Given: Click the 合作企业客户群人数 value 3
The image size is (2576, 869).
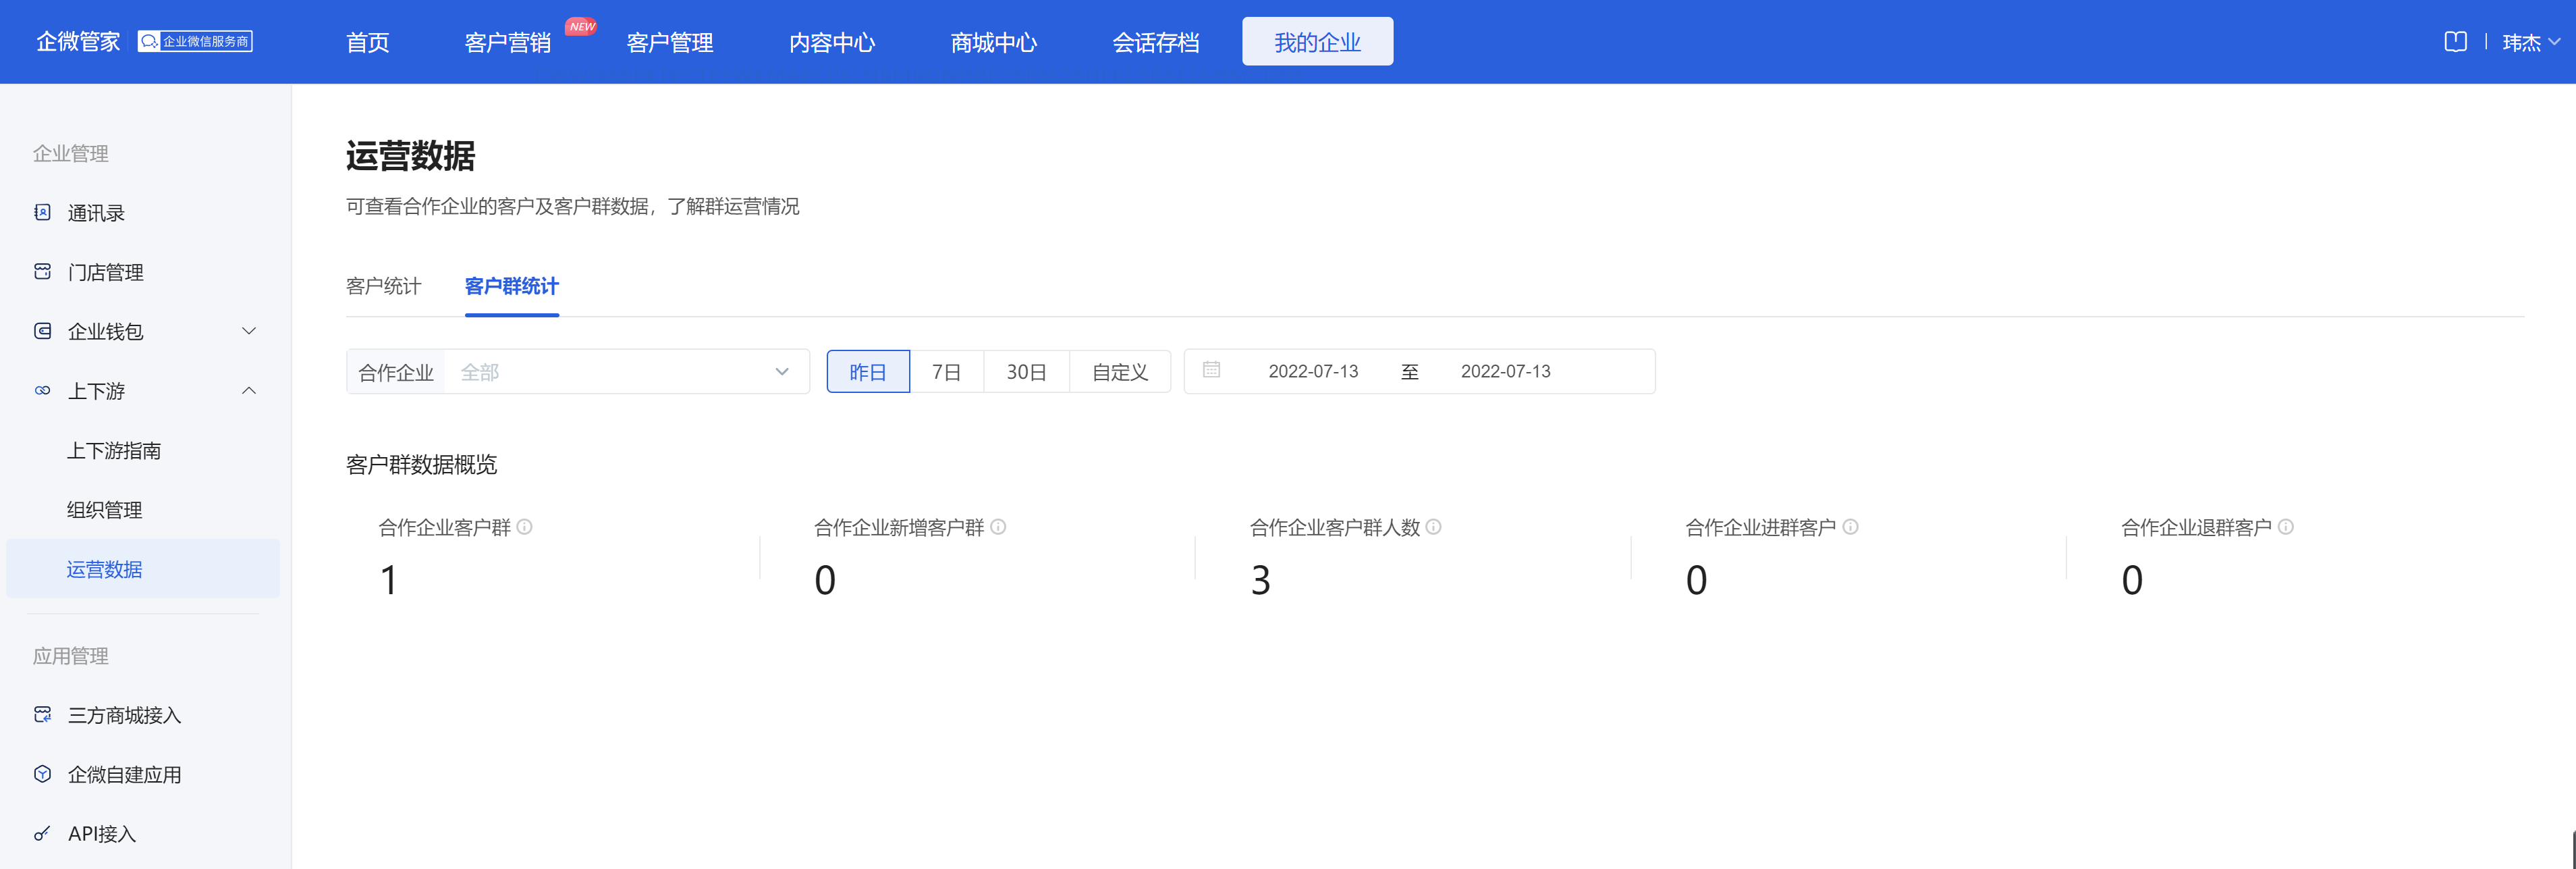Looking at the screenshot, I should pos(1260,580).
